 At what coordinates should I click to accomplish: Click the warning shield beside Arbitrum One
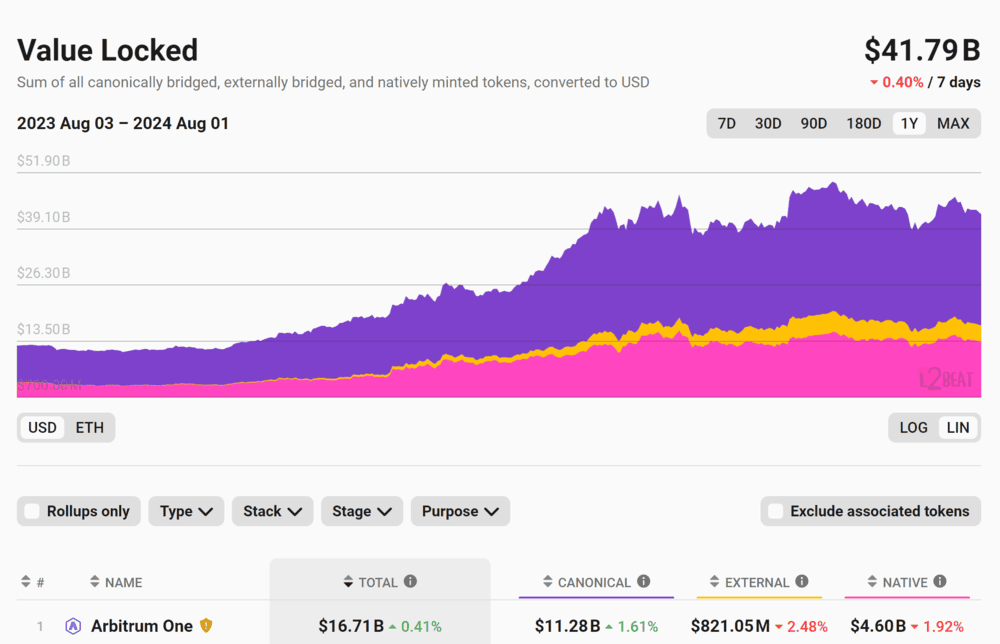point(206,626)
